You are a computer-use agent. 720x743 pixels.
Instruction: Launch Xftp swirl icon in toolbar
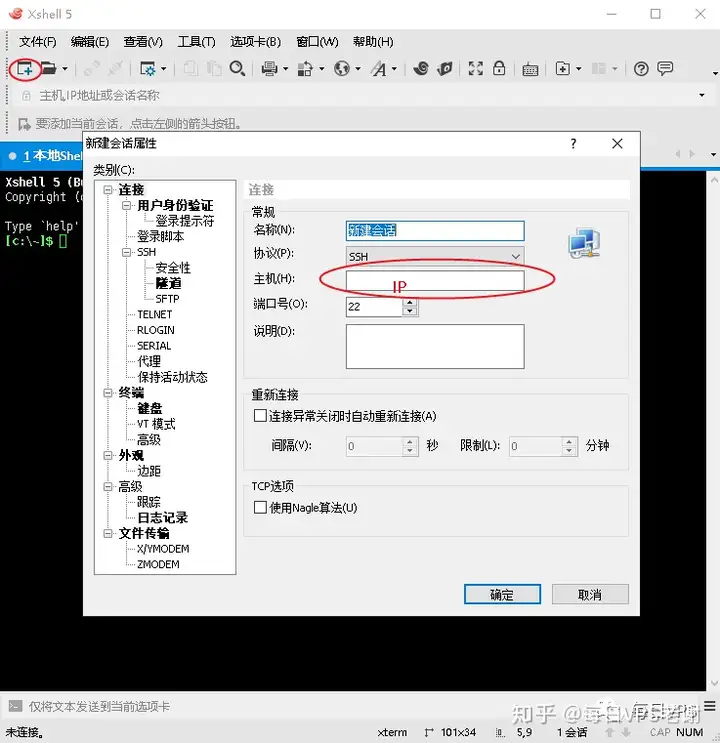(x=421, y=69)
